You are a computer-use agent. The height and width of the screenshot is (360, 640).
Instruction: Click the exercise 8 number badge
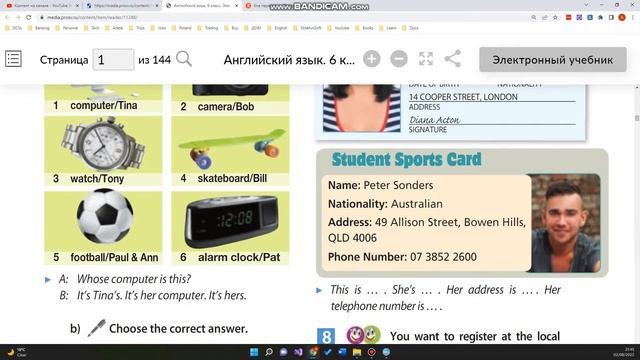pyautogui.click(x=326, y=337)
